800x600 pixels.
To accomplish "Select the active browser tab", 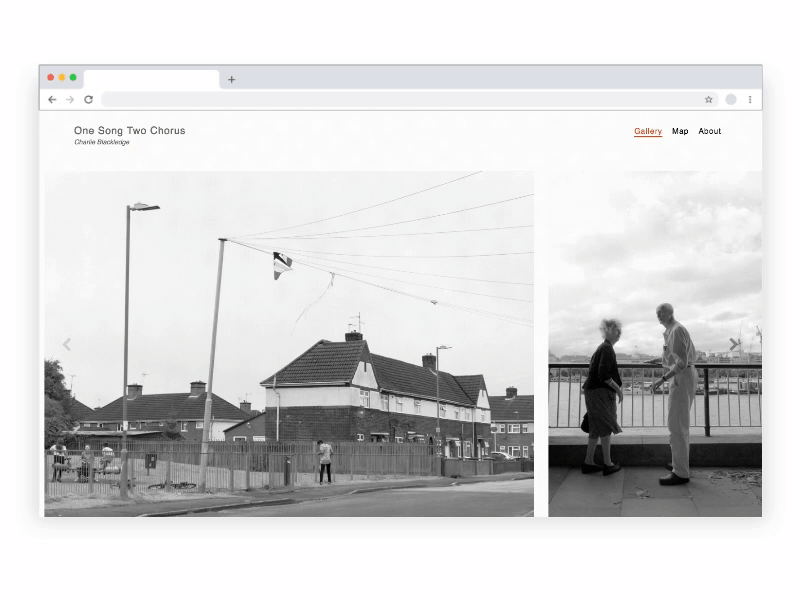I will (151, 80).
